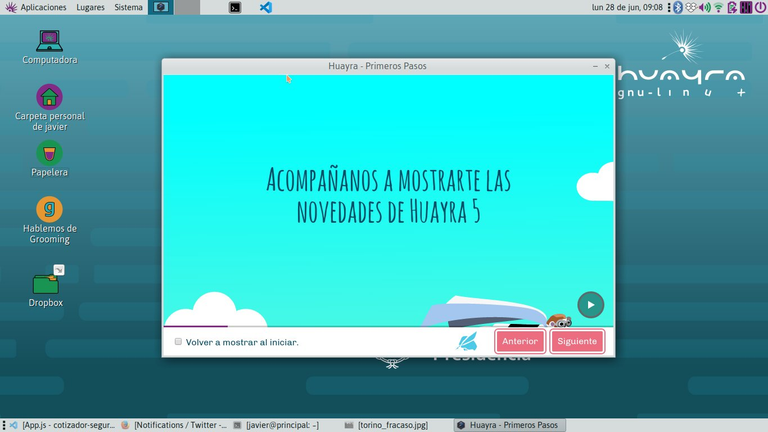Open the Dropbox tray icon
Screen dimensions: 768x432
[x=691, y=7]
